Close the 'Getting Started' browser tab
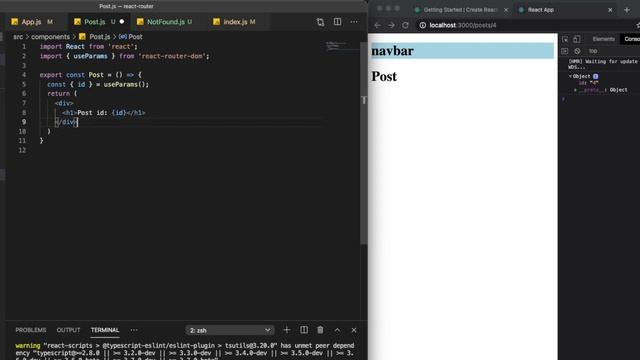640x360 pixels. tap(506, 10)
